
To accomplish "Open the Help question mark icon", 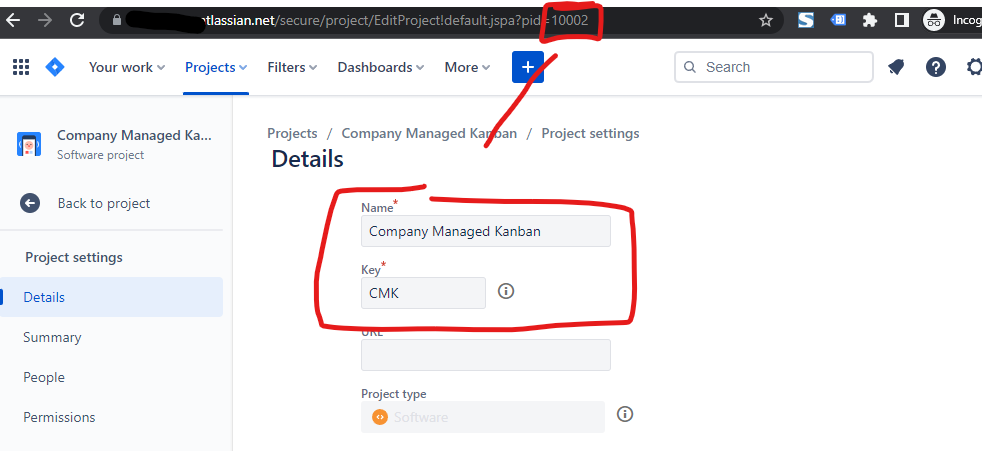I will tap(936, 67).
